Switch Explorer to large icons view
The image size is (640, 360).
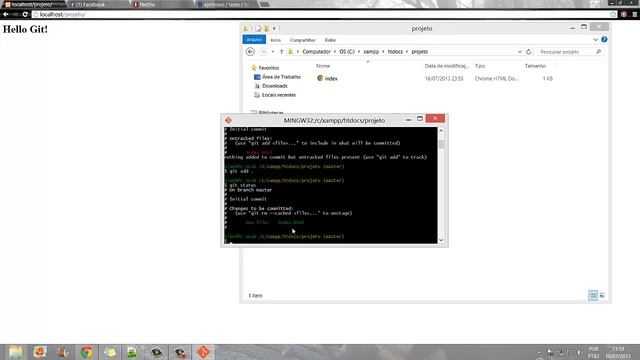click(602, 295)
